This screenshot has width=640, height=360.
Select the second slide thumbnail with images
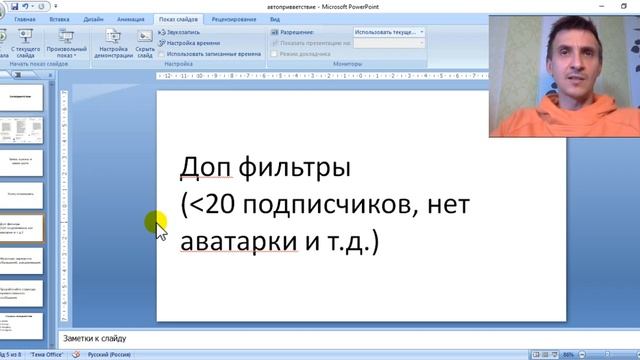tap(21, 130)
